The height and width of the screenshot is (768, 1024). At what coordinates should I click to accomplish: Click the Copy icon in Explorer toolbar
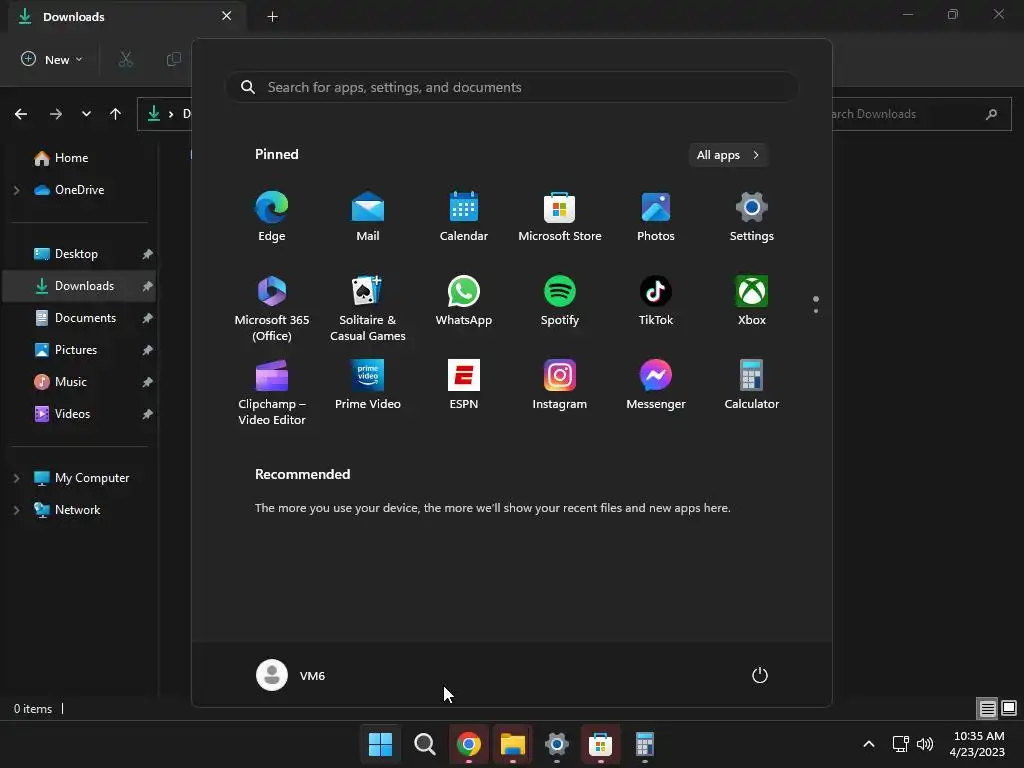click(174, 59)
